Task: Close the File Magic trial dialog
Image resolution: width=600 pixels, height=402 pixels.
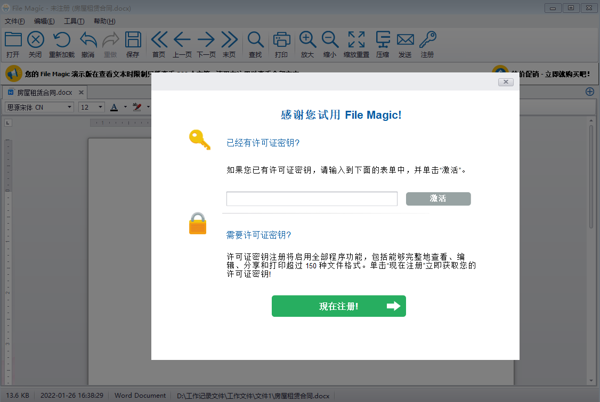Action: (x=506, y=82)
